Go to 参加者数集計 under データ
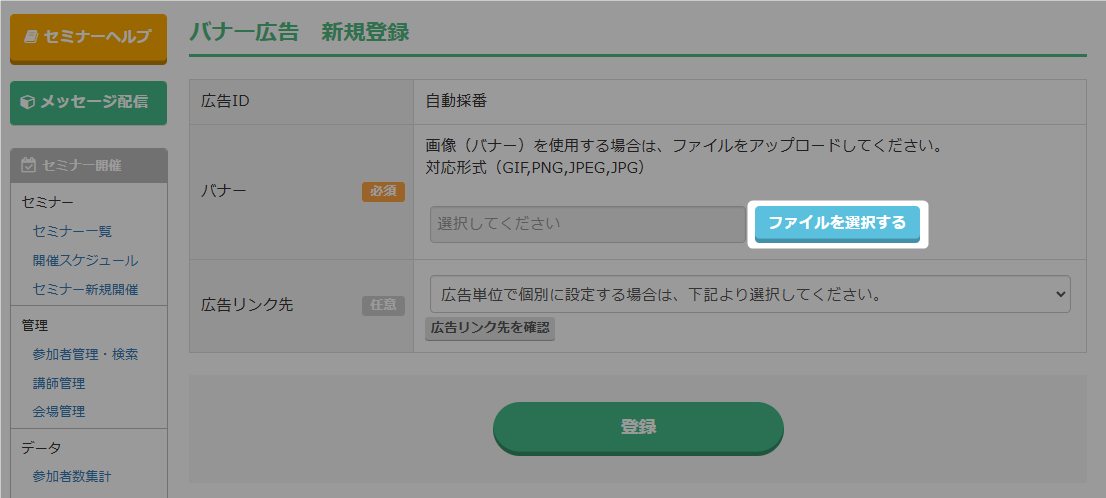 coord(72,476)
